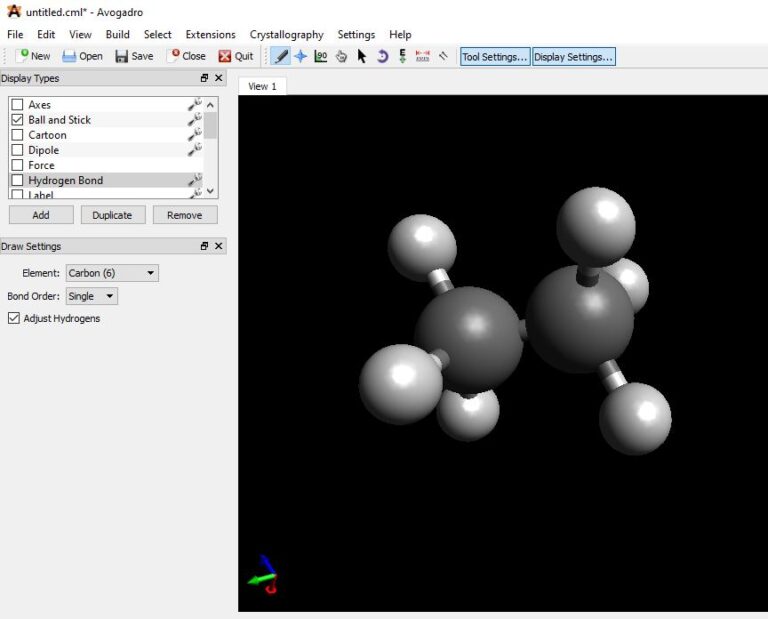The height and width of the screenshot is (619, 768).
Task: Select the Auto Rotate tool
Action: coord(382,57)
